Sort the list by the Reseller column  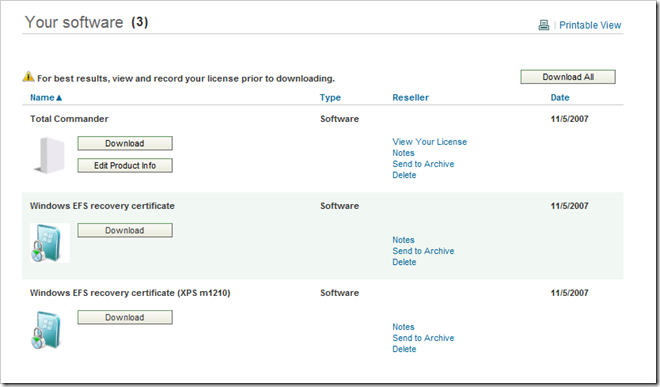pyautogui.click(x=410, y=98)
